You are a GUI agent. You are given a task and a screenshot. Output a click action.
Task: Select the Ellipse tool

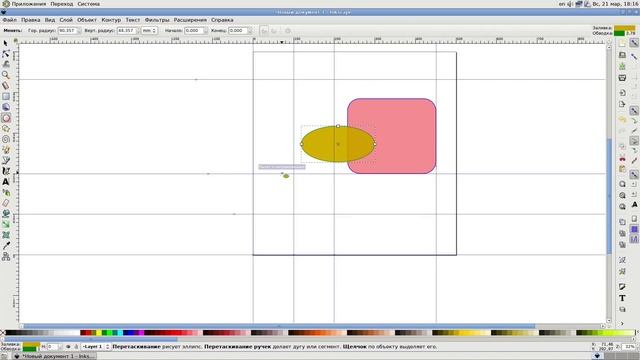point(6,118)
